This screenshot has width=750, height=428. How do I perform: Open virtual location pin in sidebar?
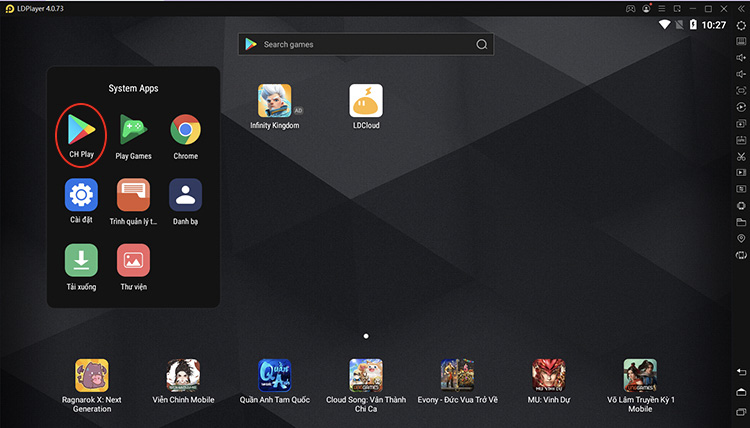point(741,238)
